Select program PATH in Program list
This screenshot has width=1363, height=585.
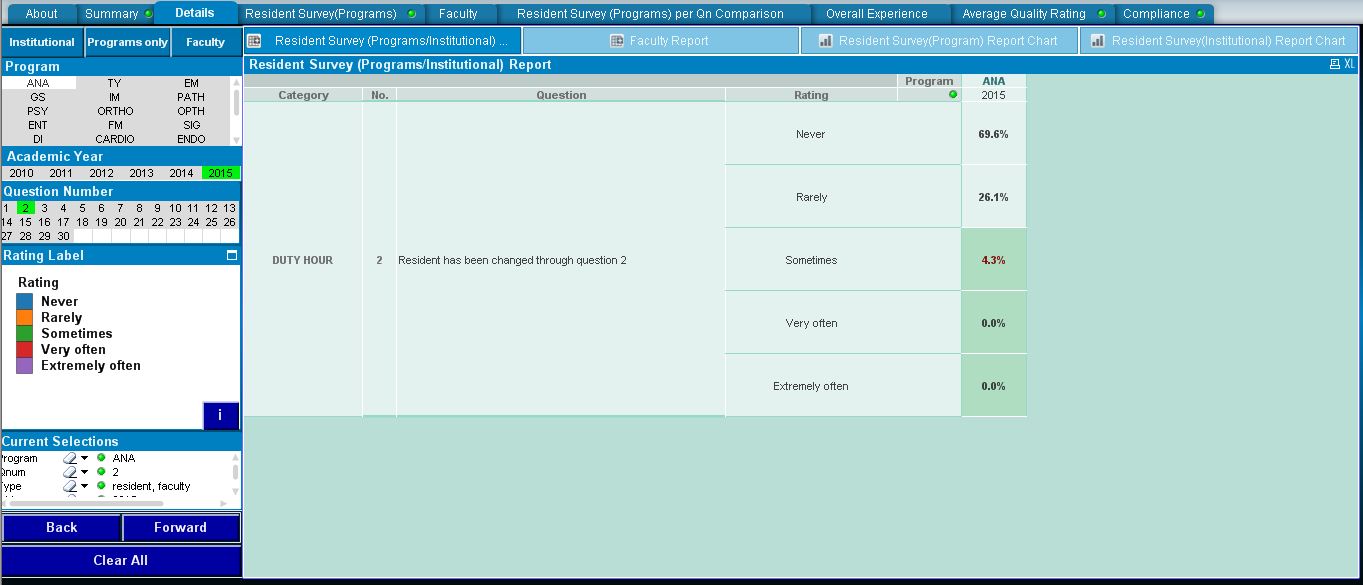[191, 97]
